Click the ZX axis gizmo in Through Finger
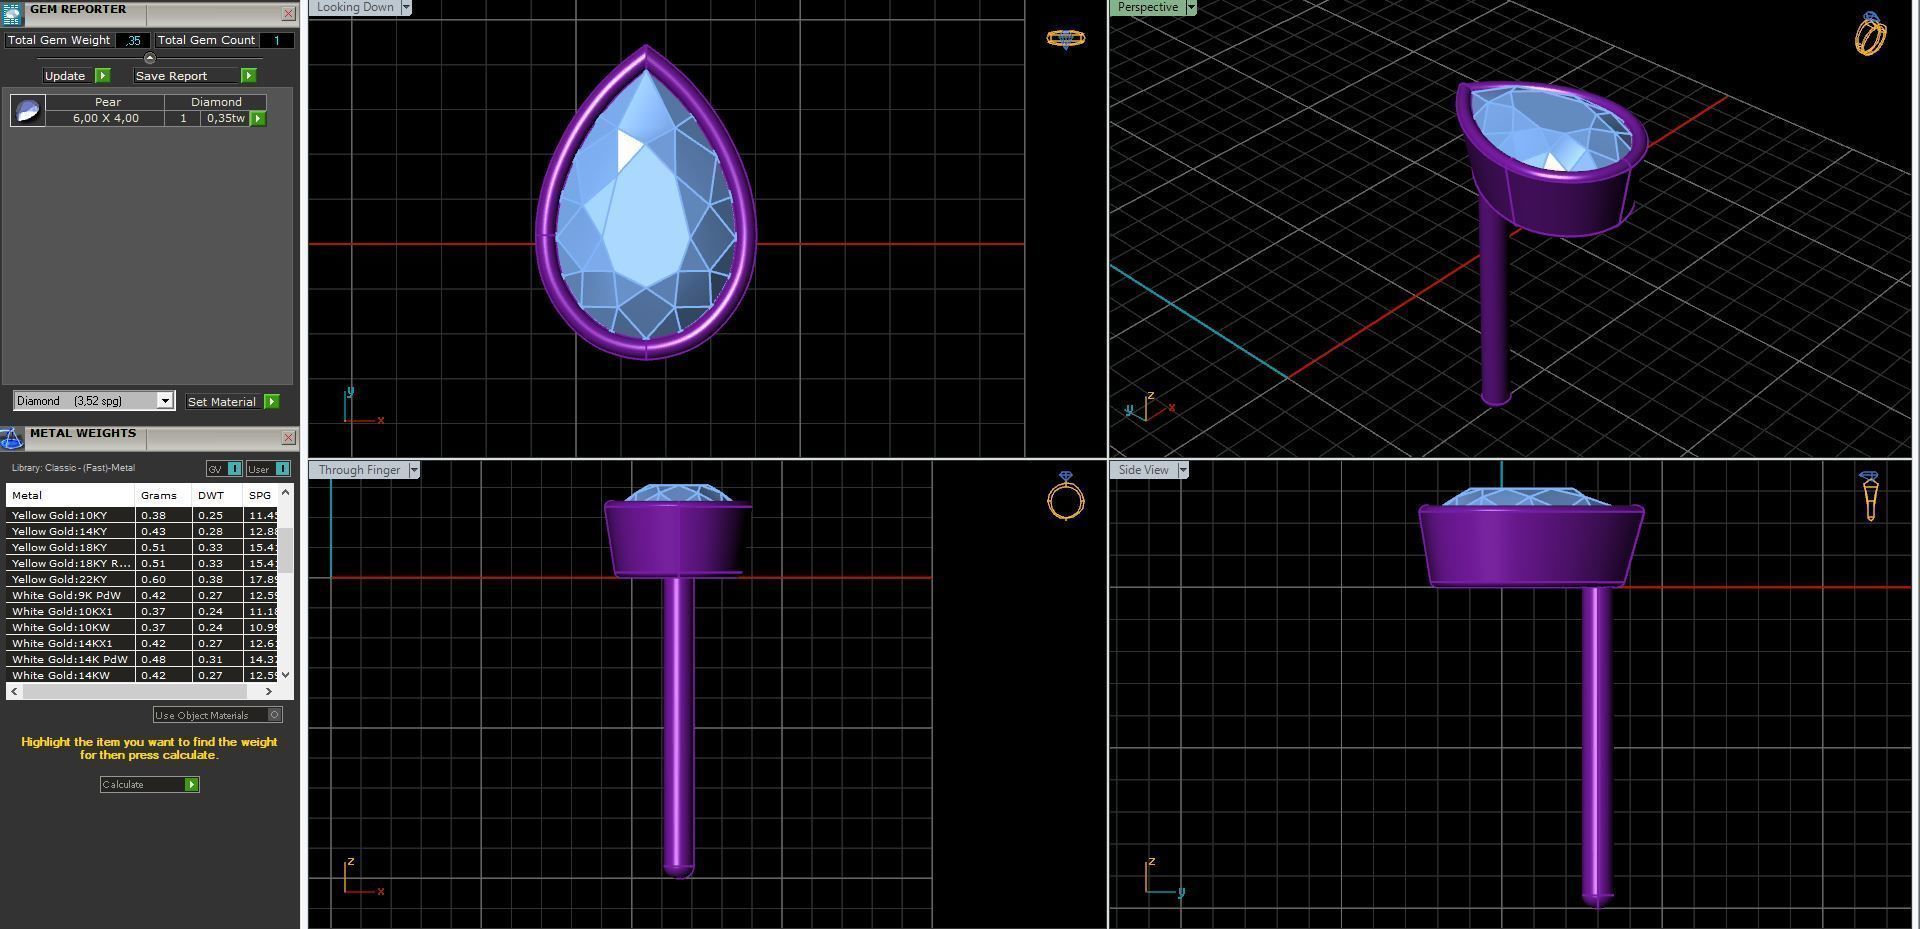1920x929 pixels. coord(363,876)
